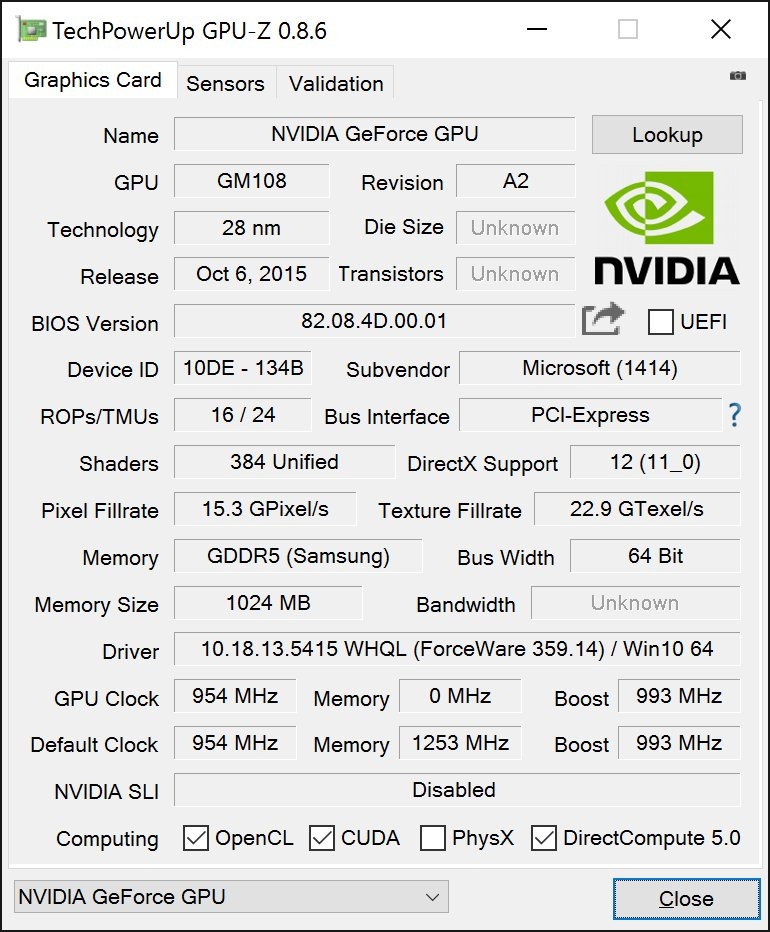Viewport: 770px width, 932px height.
Task: Click the GPU Name field
Action: click(375, 134)
